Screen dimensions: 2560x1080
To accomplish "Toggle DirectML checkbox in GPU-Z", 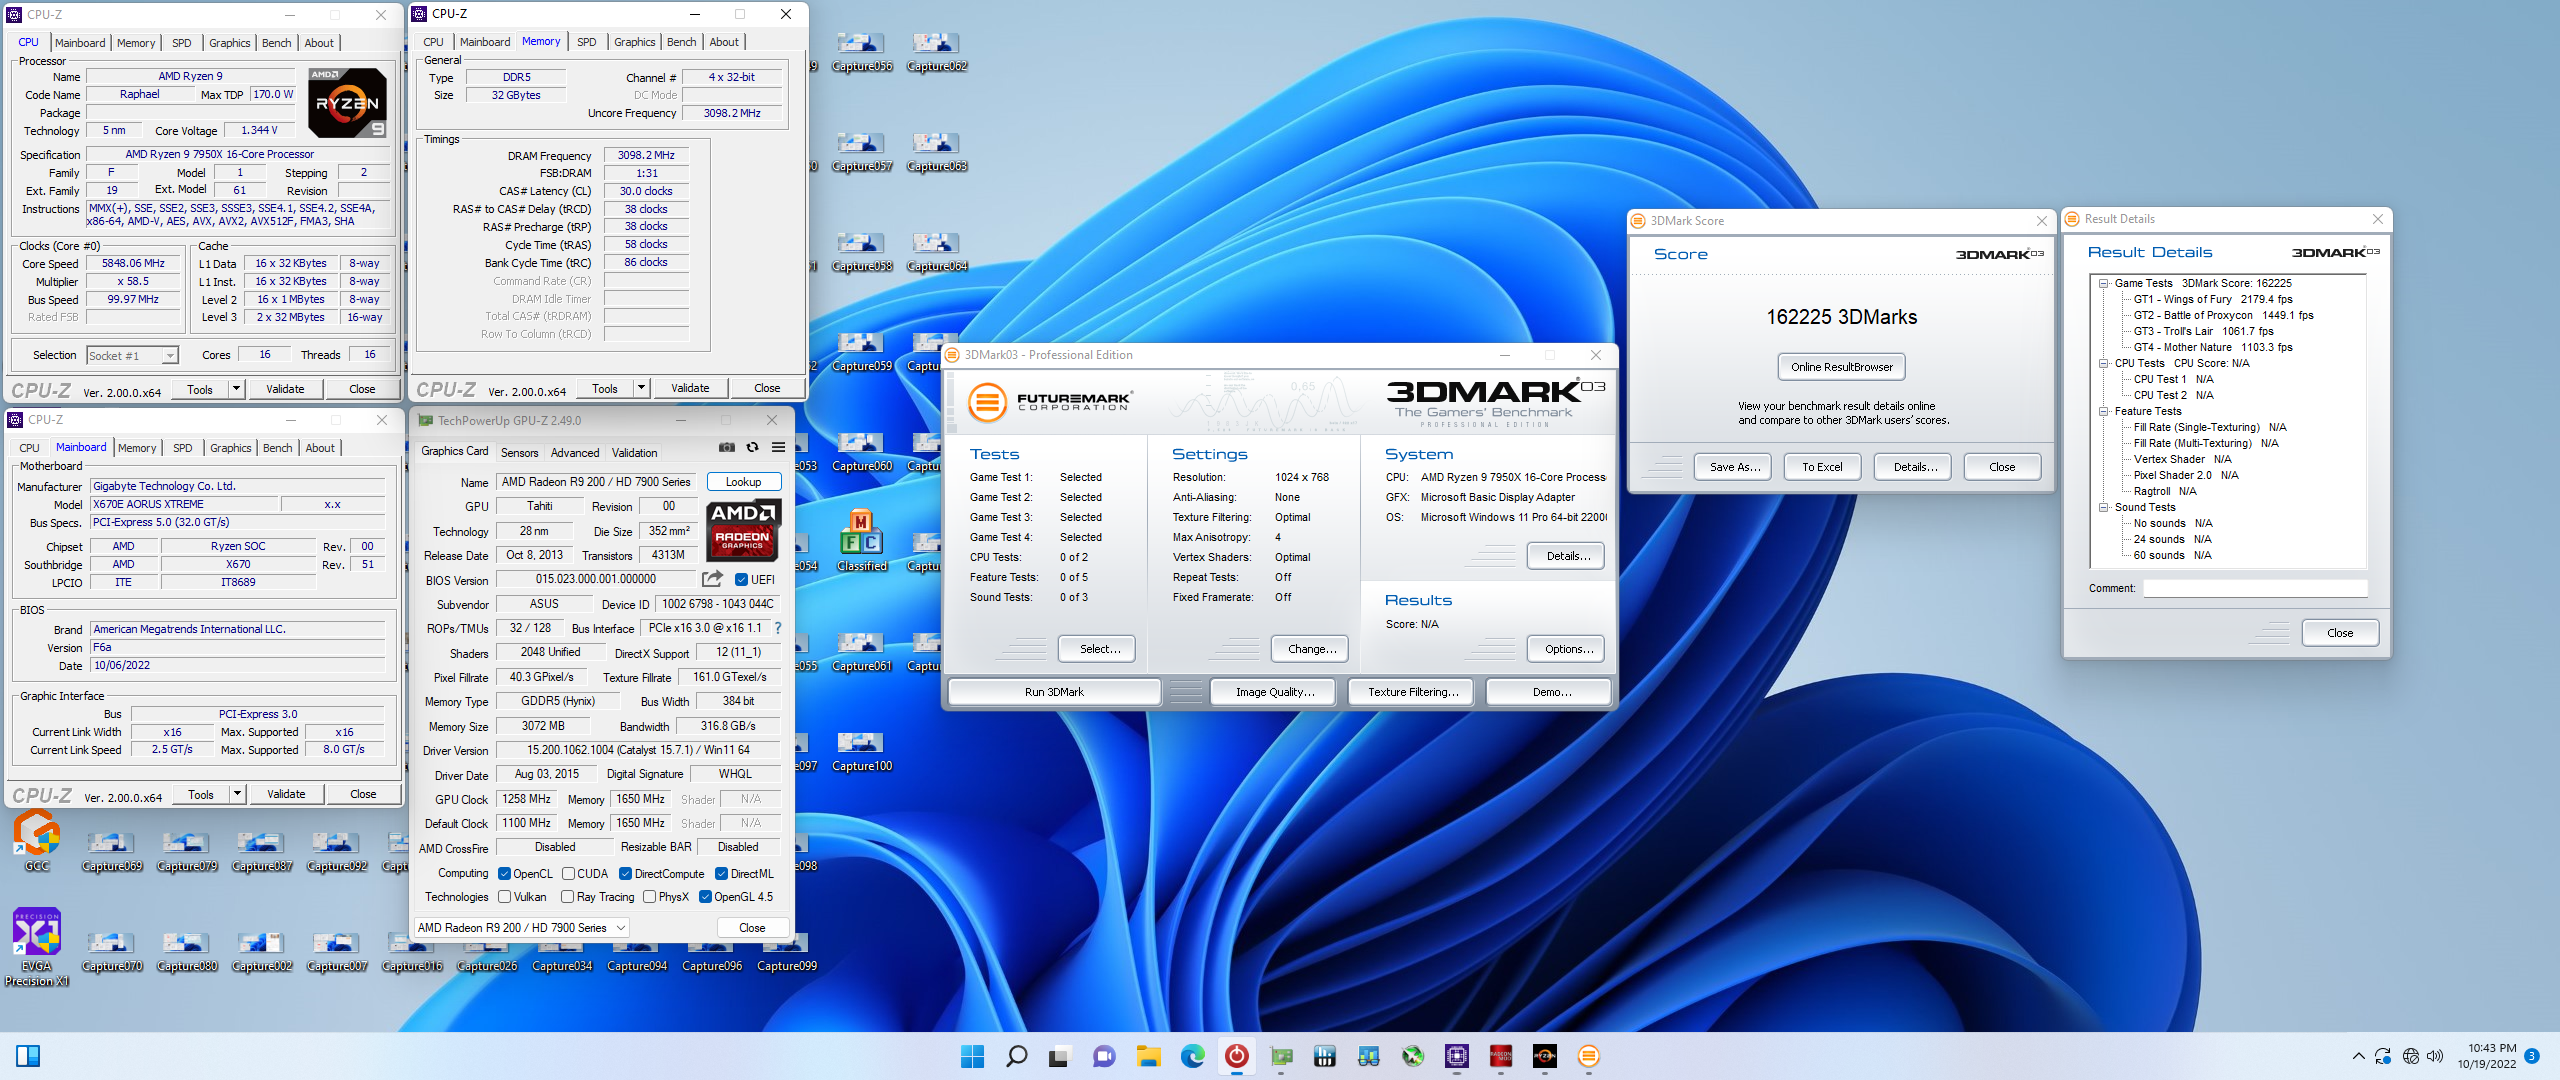I will click(721, 874).
